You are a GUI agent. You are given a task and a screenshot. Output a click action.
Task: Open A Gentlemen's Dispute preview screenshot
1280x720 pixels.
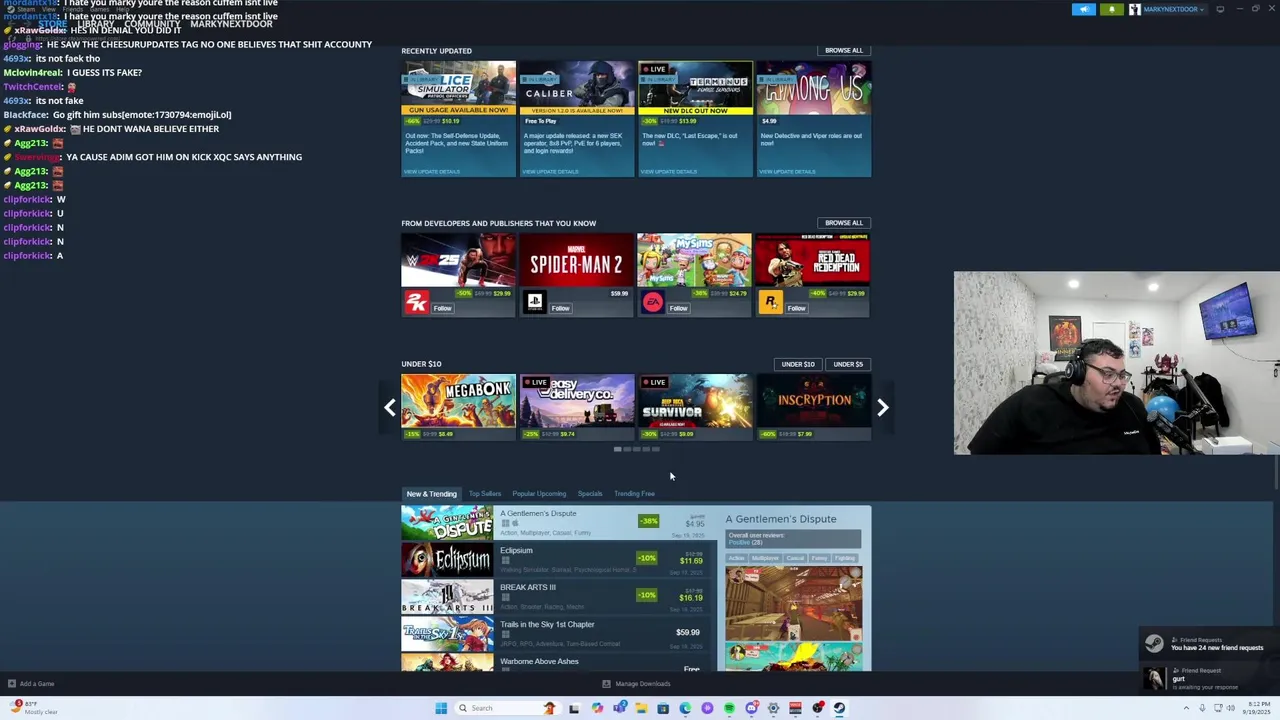tap(794, 604)
